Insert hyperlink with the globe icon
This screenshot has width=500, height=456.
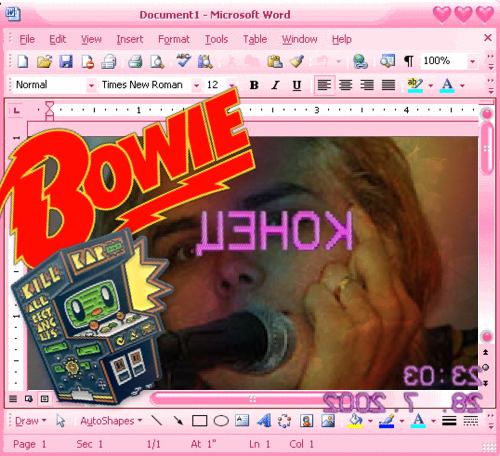tap(360, 62)
